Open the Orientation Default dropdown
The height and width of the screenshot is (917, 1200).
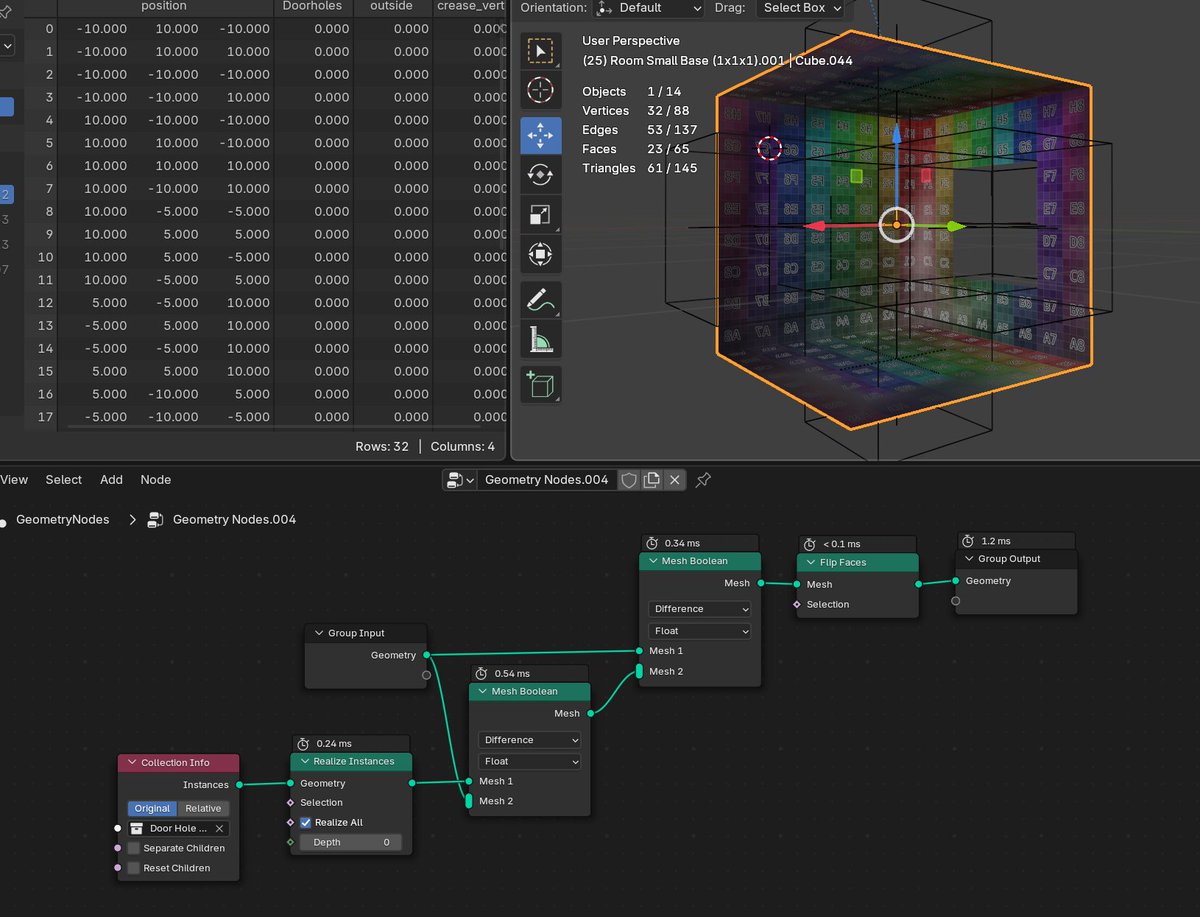click(649, 8)
